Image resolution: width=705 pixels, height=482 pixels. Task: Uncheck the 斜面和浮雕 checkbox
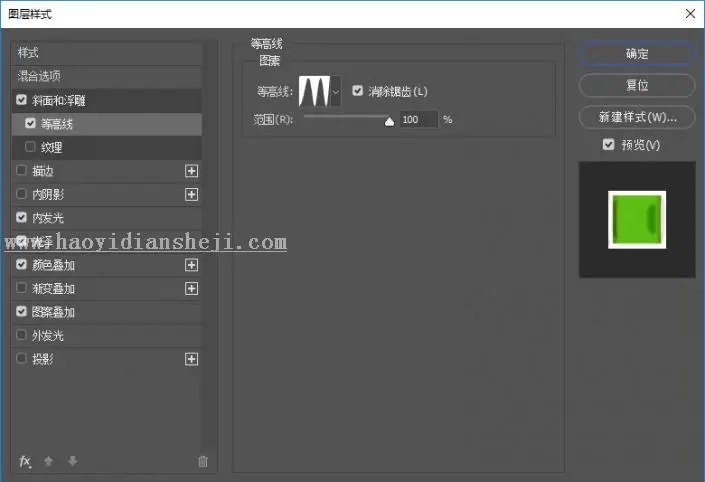click(22, 99)
